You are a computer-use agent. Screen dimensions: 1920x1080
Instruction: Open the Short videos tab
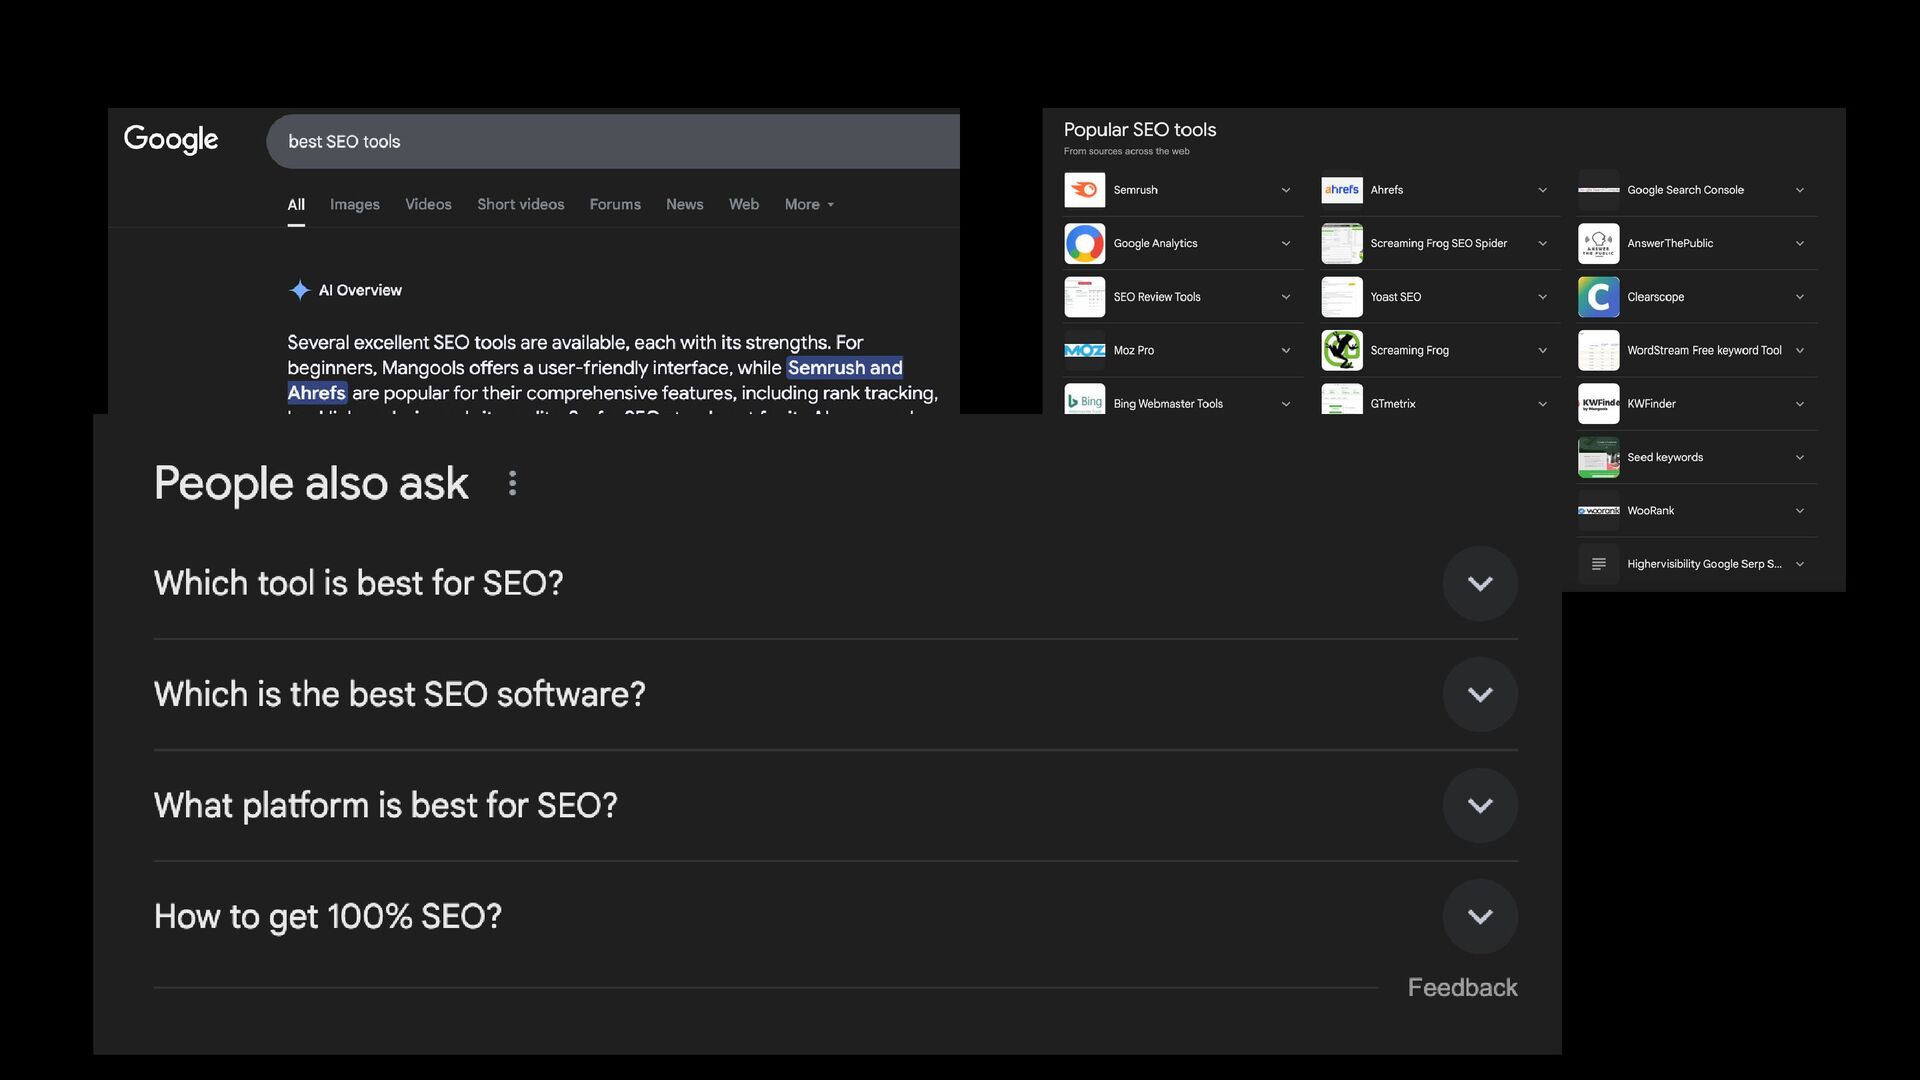(x=520, y=204)
